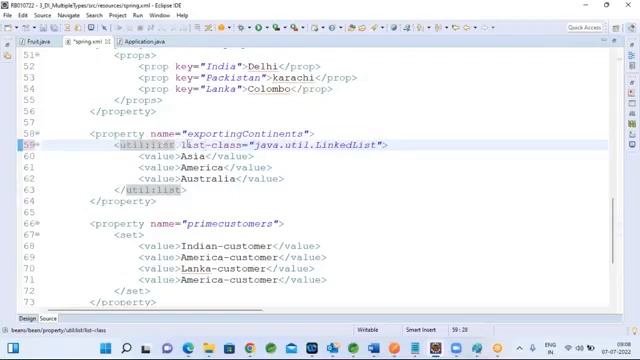Open the Back history dropdown arrow

click(475, 28)
